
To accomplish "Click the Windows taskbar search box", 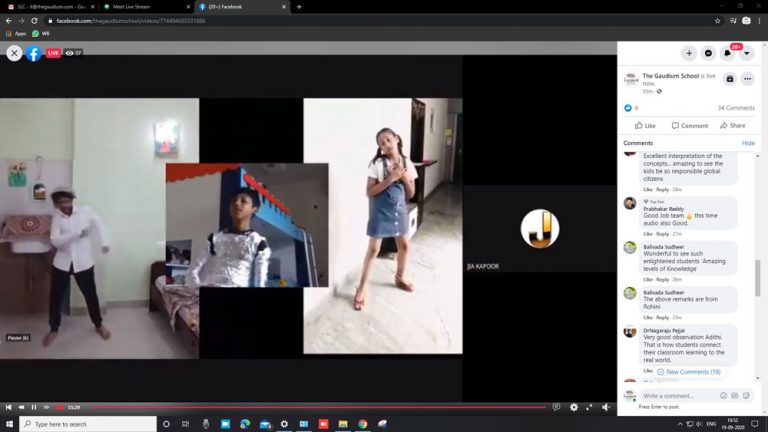I will pyautogui.click(x=88, y=424).
